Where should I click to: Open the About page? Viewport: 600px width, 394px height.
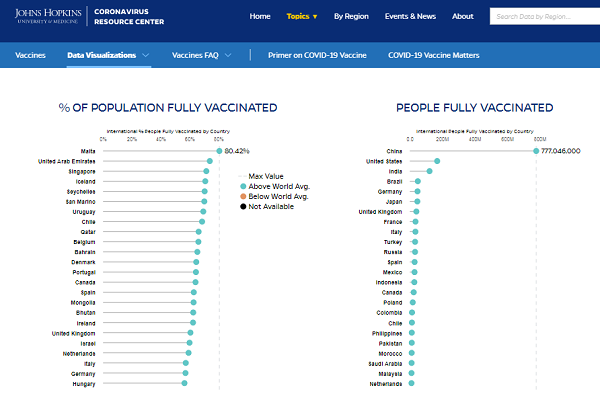463,16
